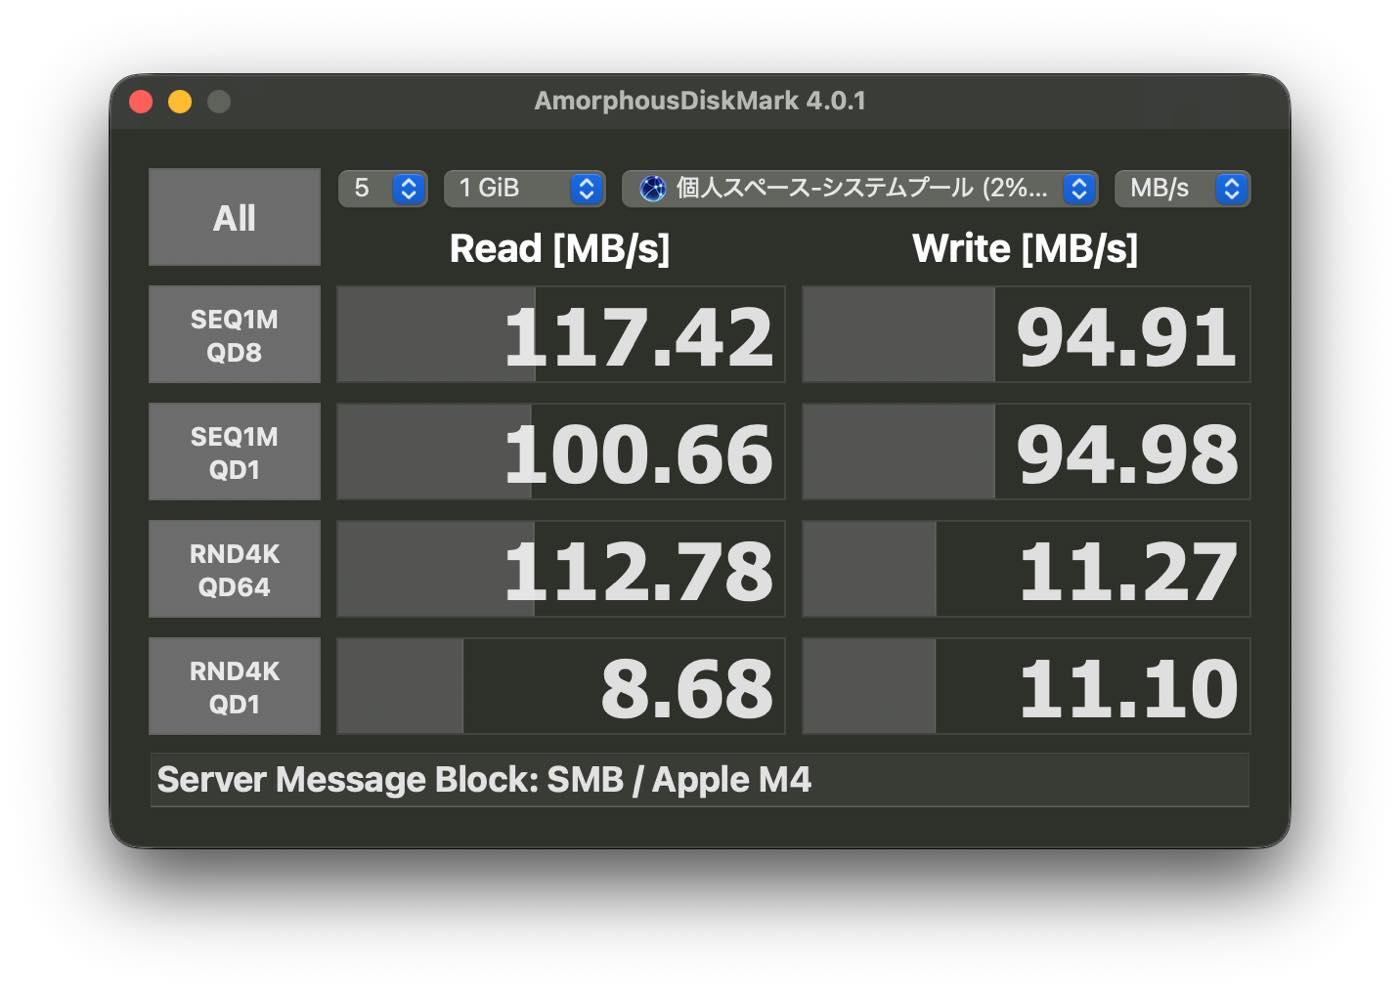Open the test count dropdown showing 5
The width and height of the screenshot is (1400, 993).
click(383, 188)
